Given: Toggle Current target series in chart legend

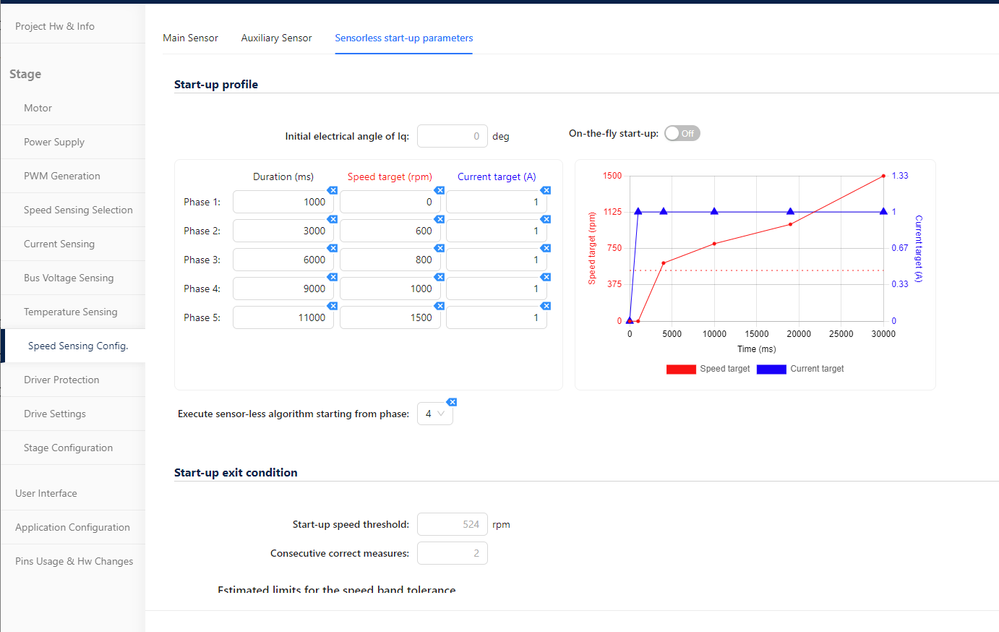Looking at the screenshot, I should 800,369.
